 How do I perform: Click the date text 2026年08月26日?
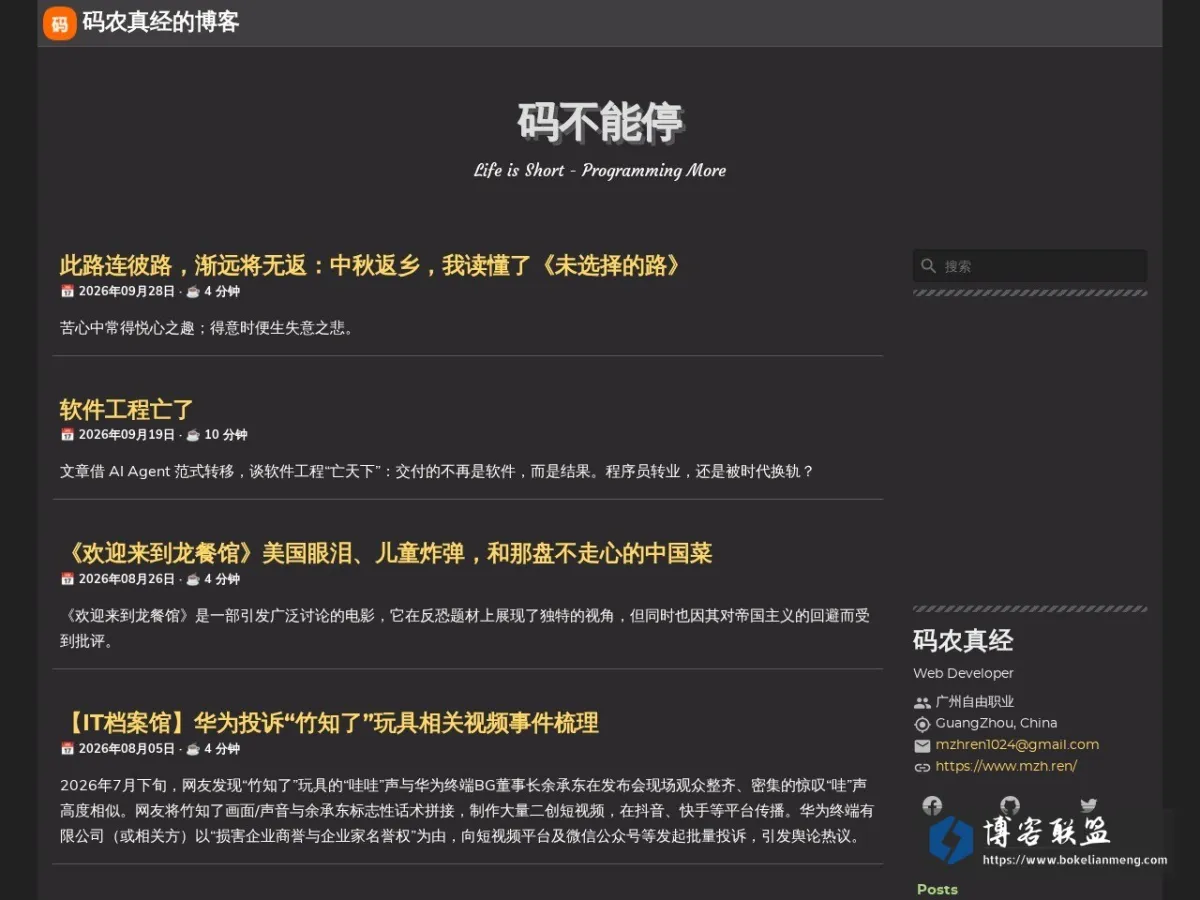tap(127, 579)
